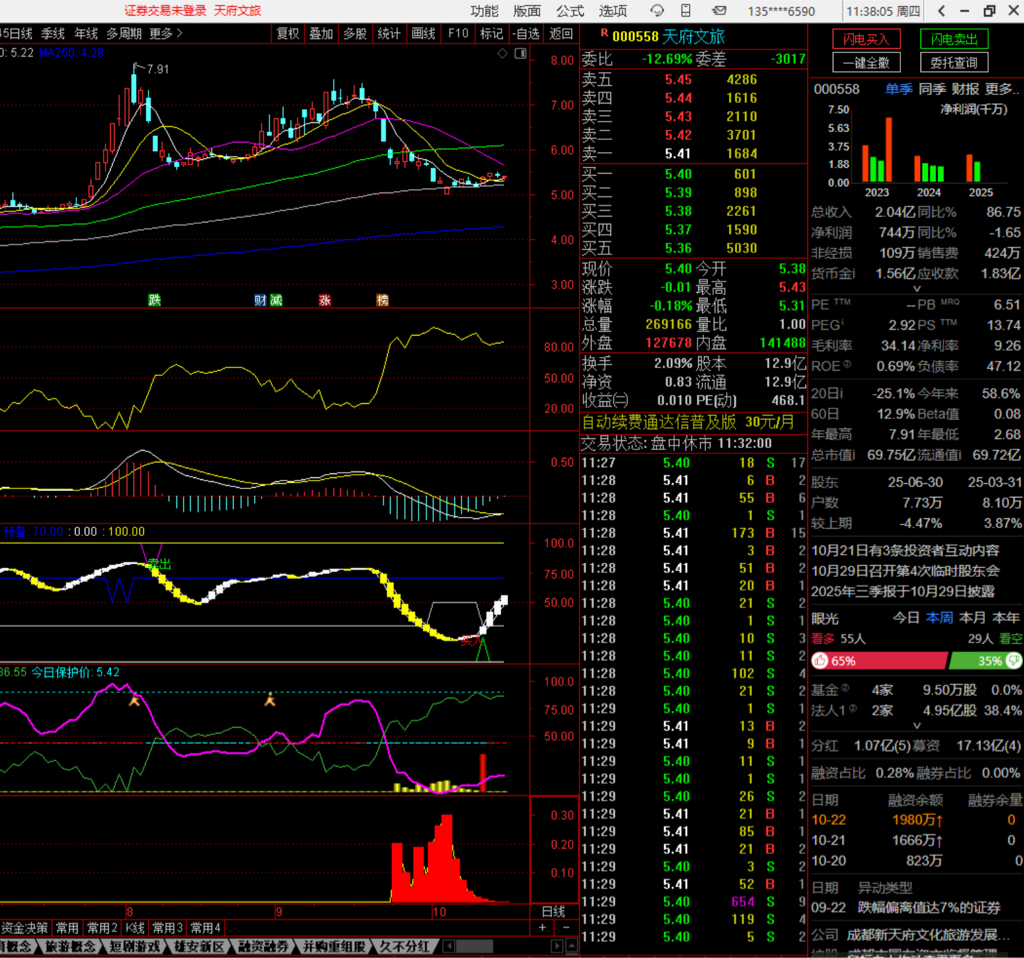Screen dimensions: 1024x958
Task: Open the 证券交易未登录 login link
Action: tap(165, 10)
